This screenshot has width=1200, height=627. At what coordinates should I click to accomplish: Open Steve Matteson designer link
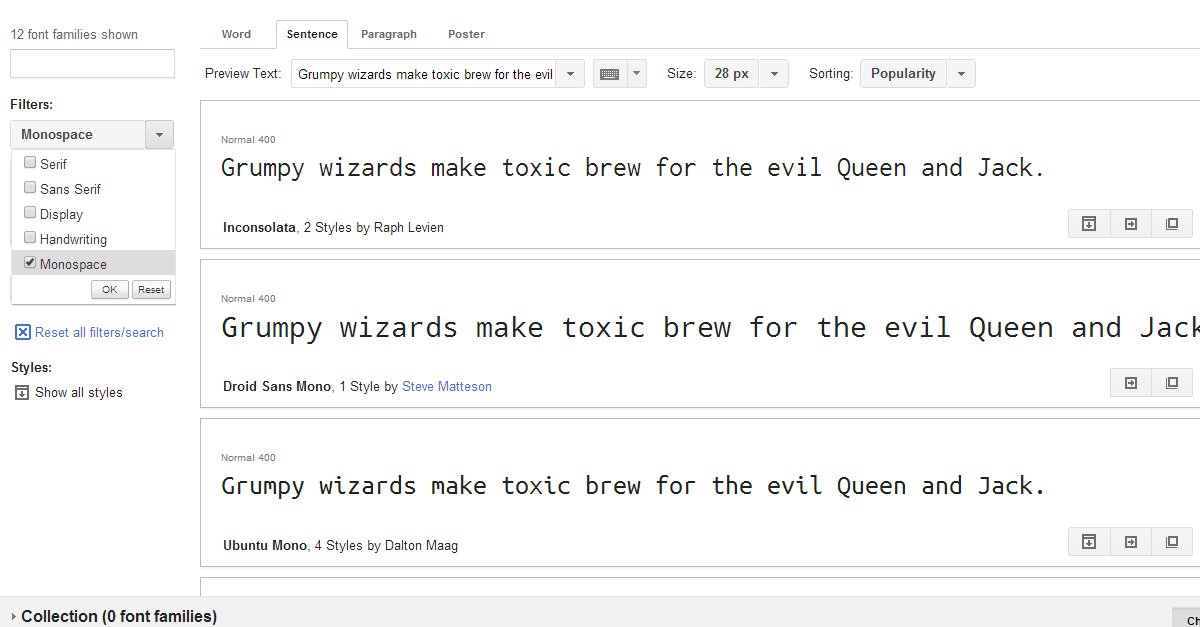[x=446, y=387]
